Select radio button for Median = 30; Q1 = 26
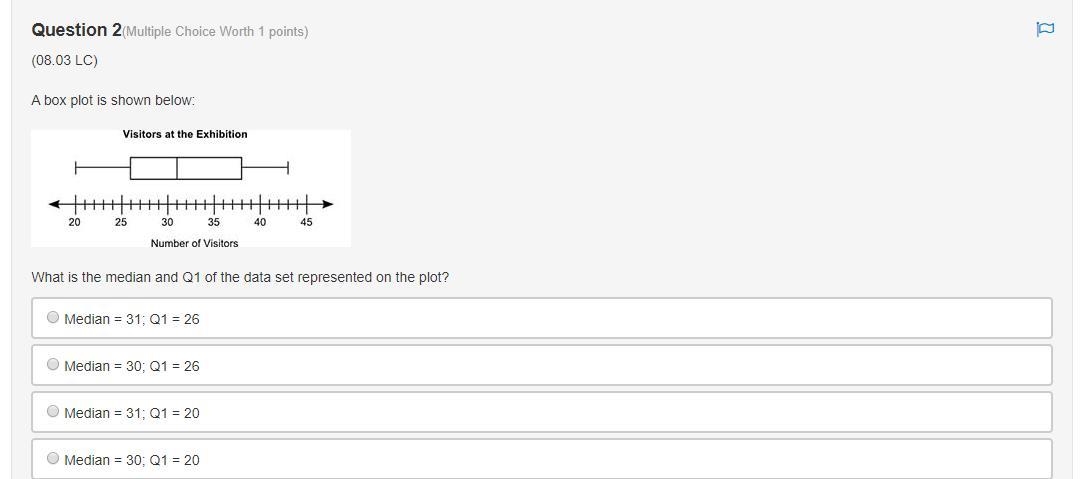 pos(53,365)
